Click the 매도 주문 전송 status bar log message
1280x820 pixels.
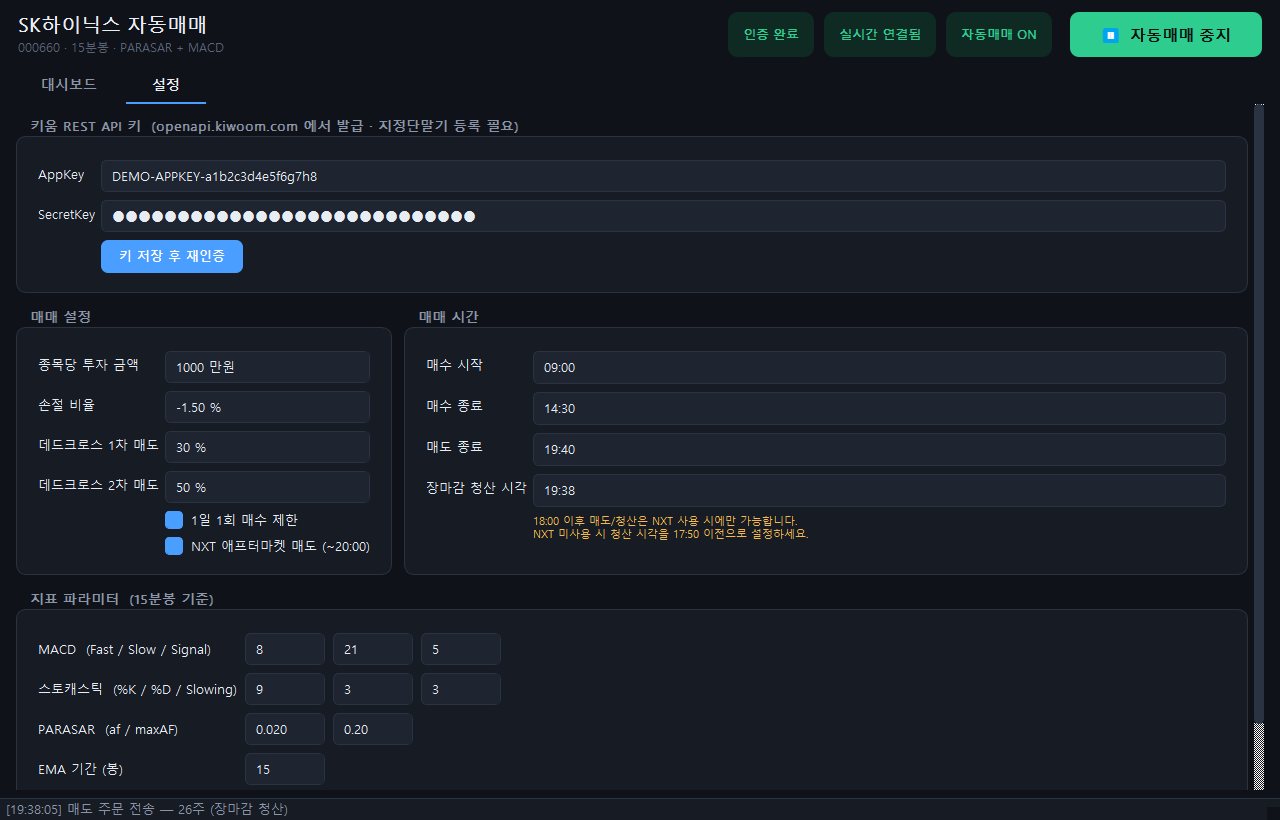[x=147, y=809]
